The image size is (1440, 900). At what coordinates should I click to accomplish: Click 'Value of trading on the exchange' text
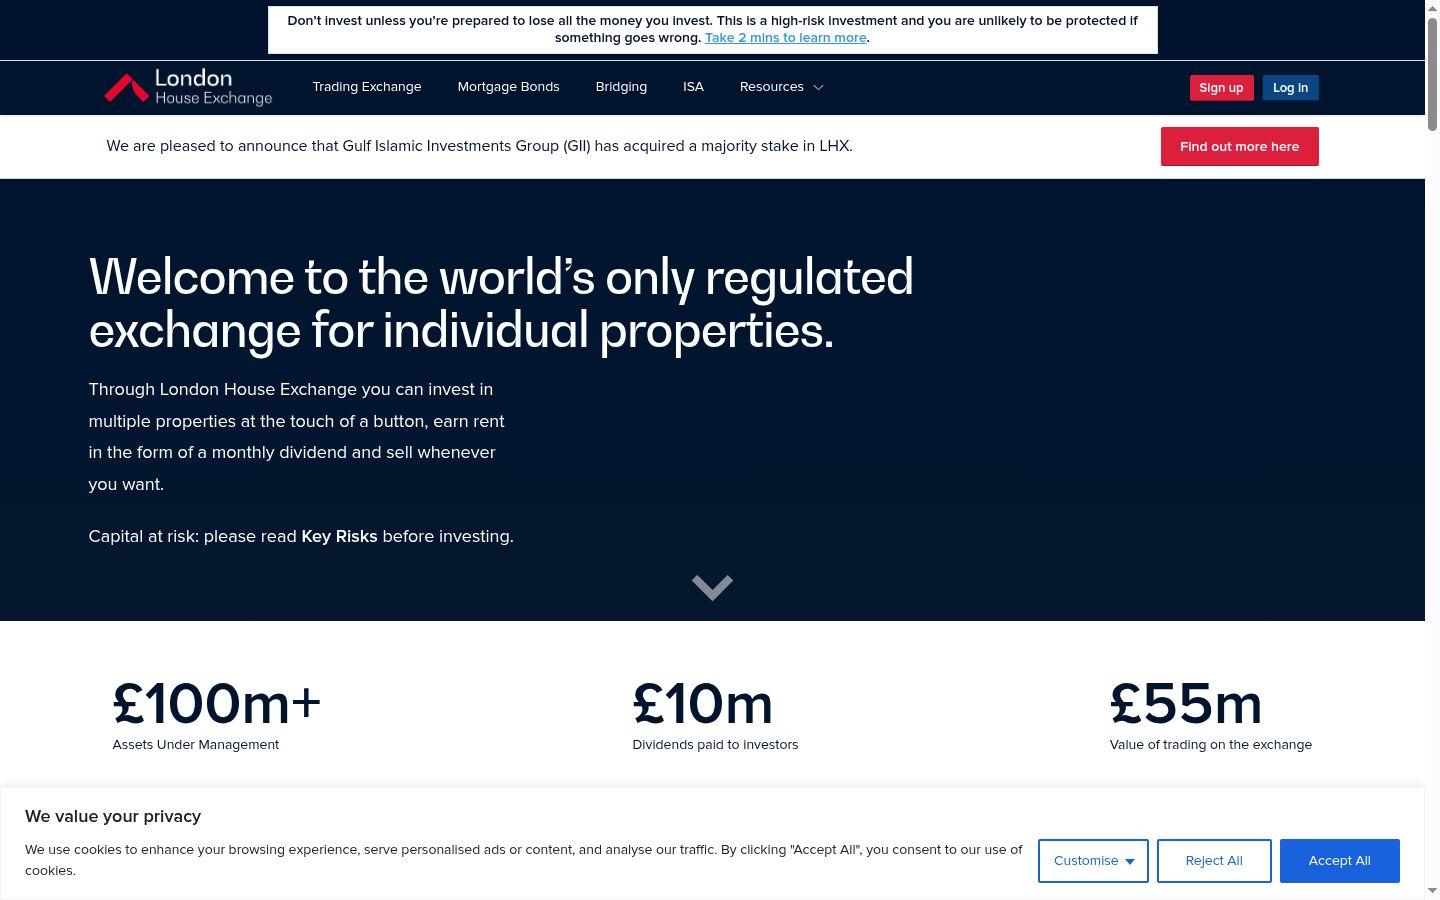[x=1210, y=744]
